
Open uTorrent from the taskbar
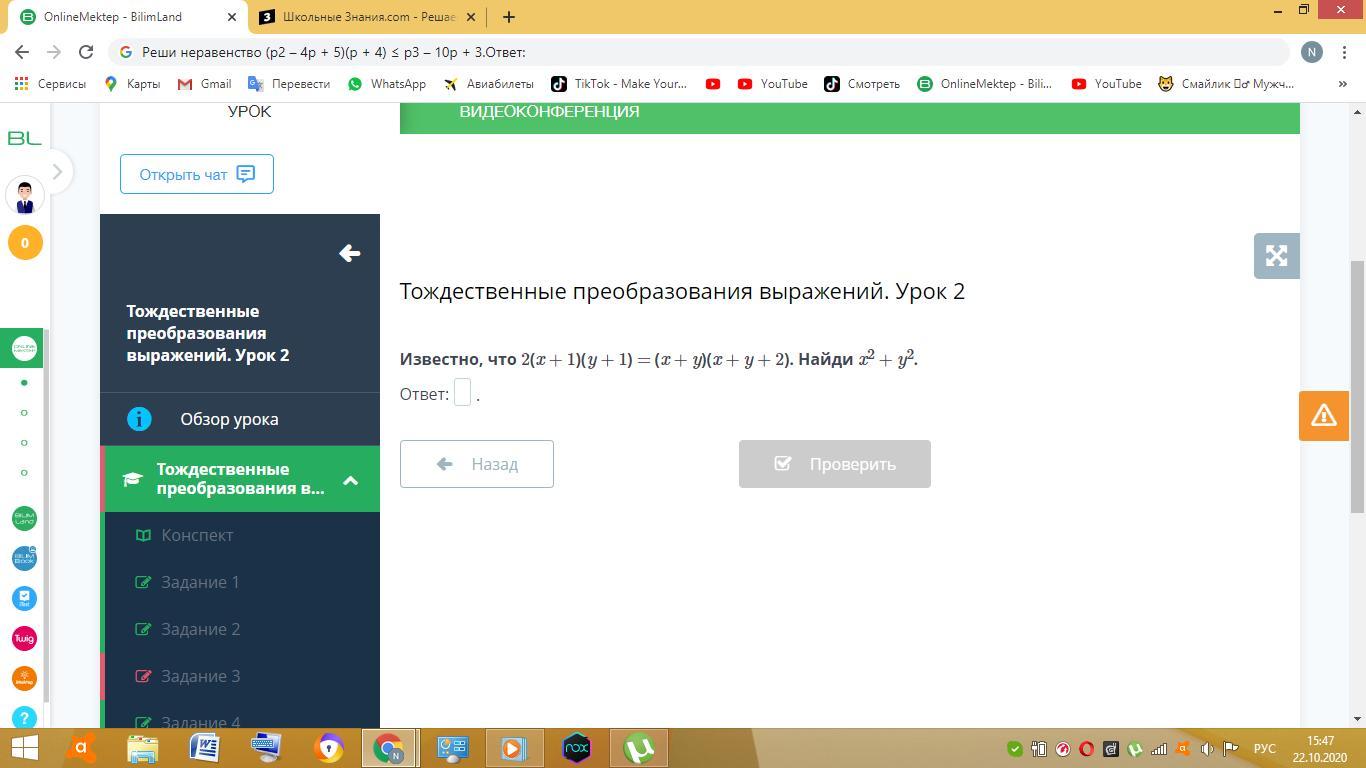point(639,748)
